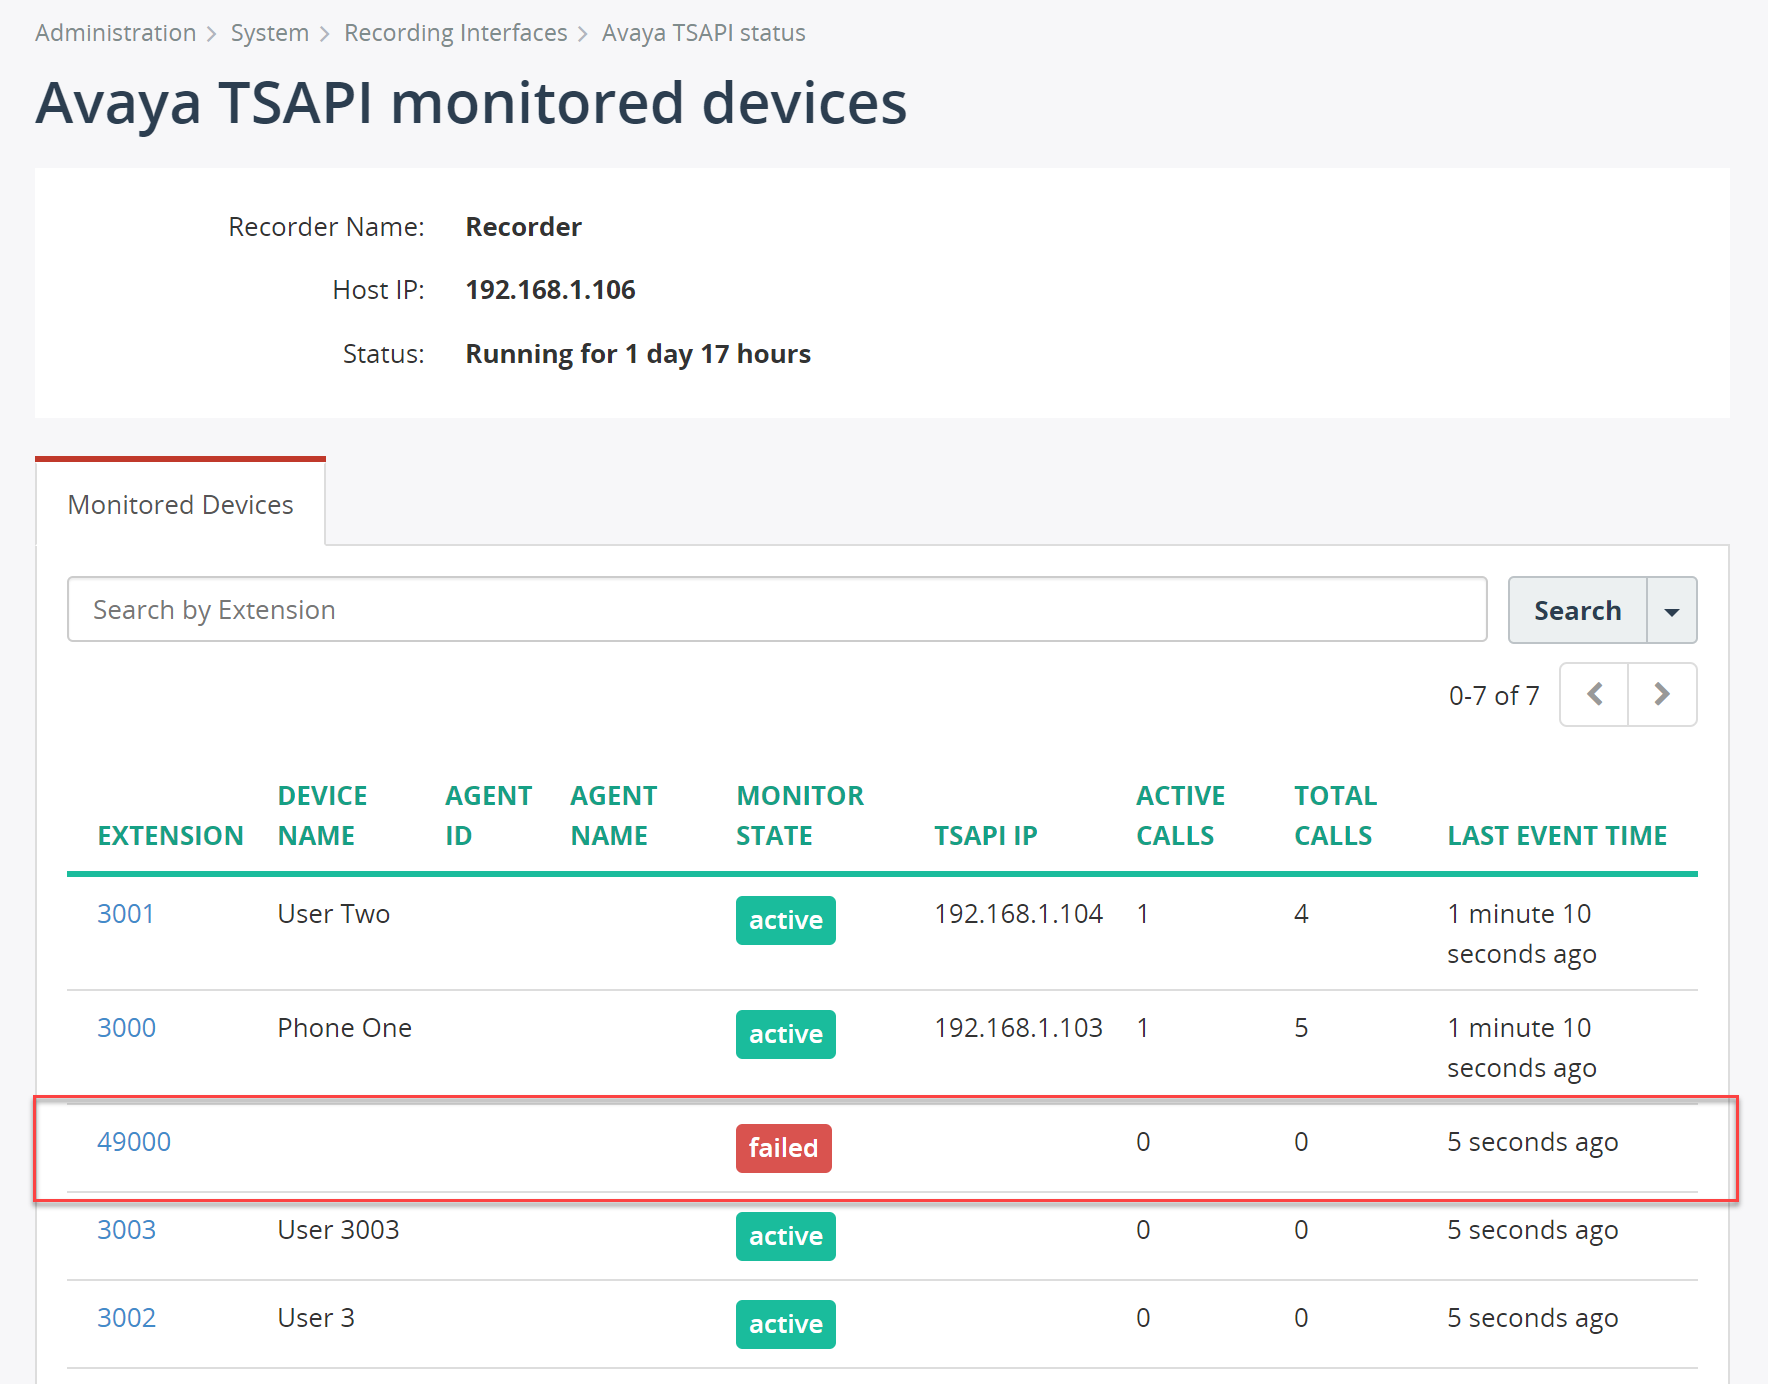Click the active badge for User 3
Image resolution: width=1768 pixels, height=1384 pixels.
coord(786,1324)
